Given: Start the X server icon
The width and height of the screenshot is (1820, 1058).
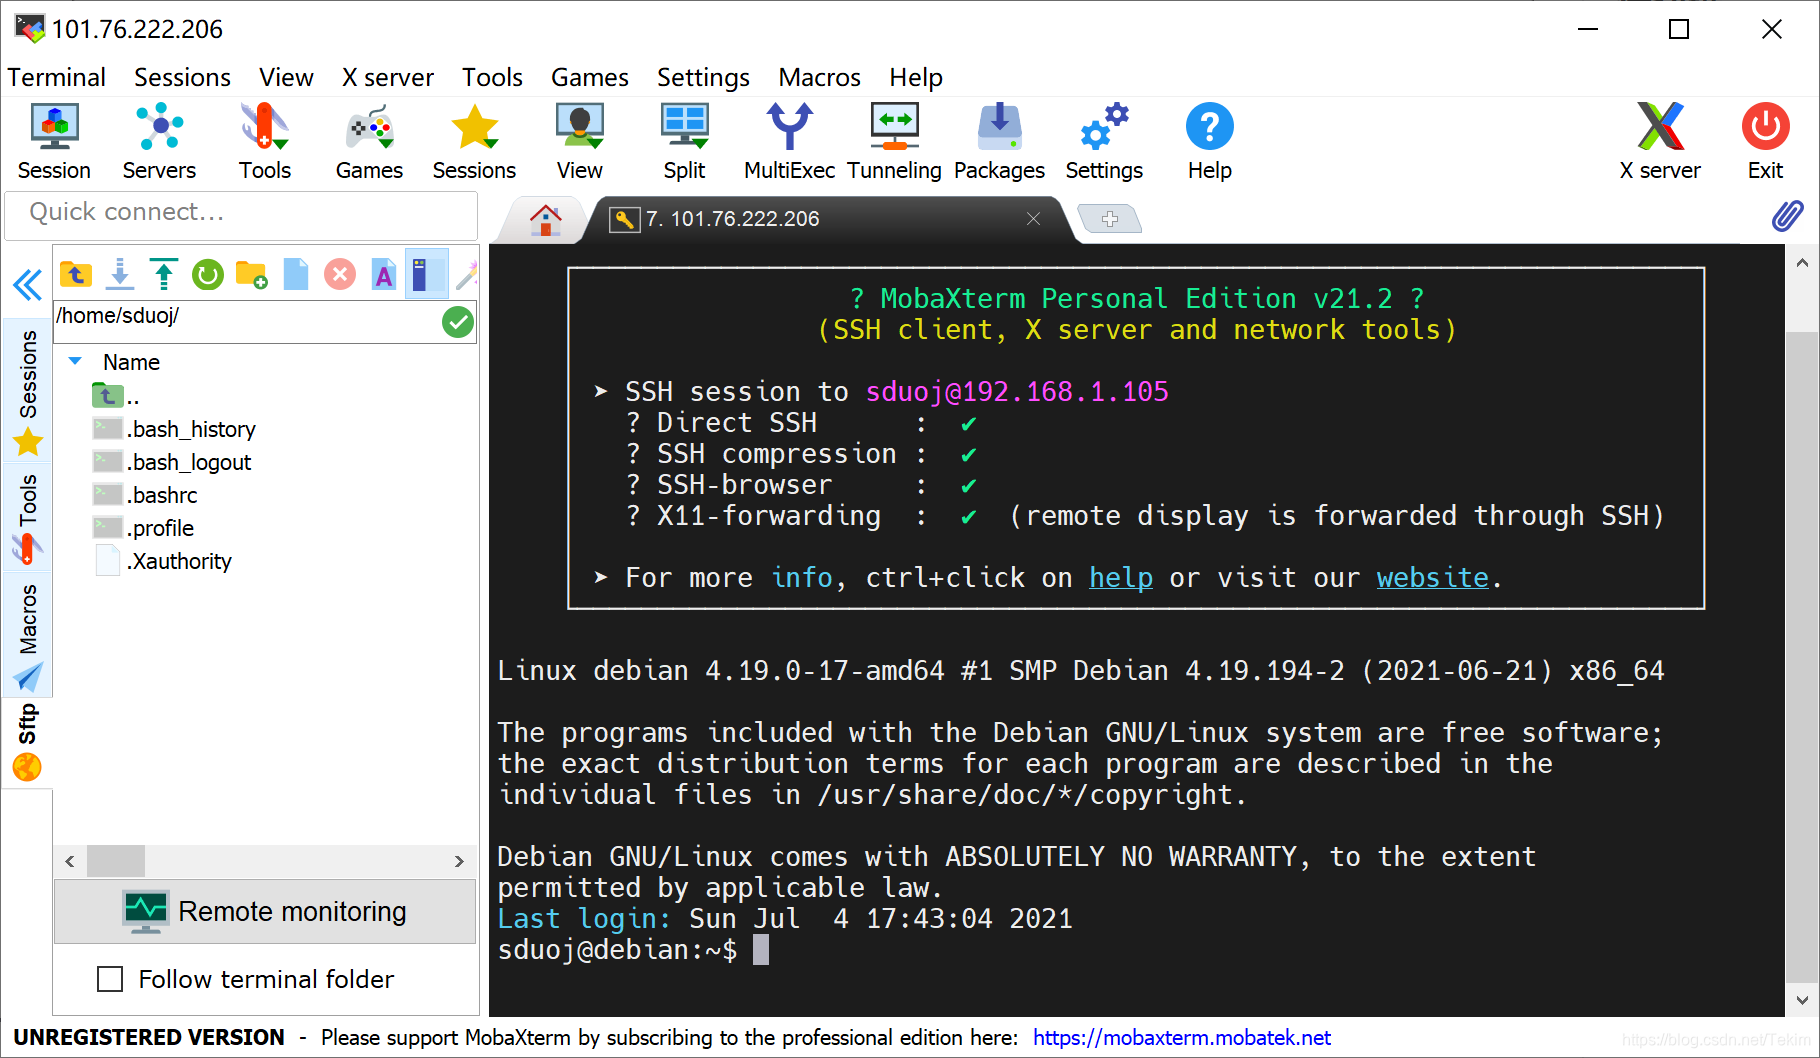Looking at the screenshot, I should [x=1660, y=142].
